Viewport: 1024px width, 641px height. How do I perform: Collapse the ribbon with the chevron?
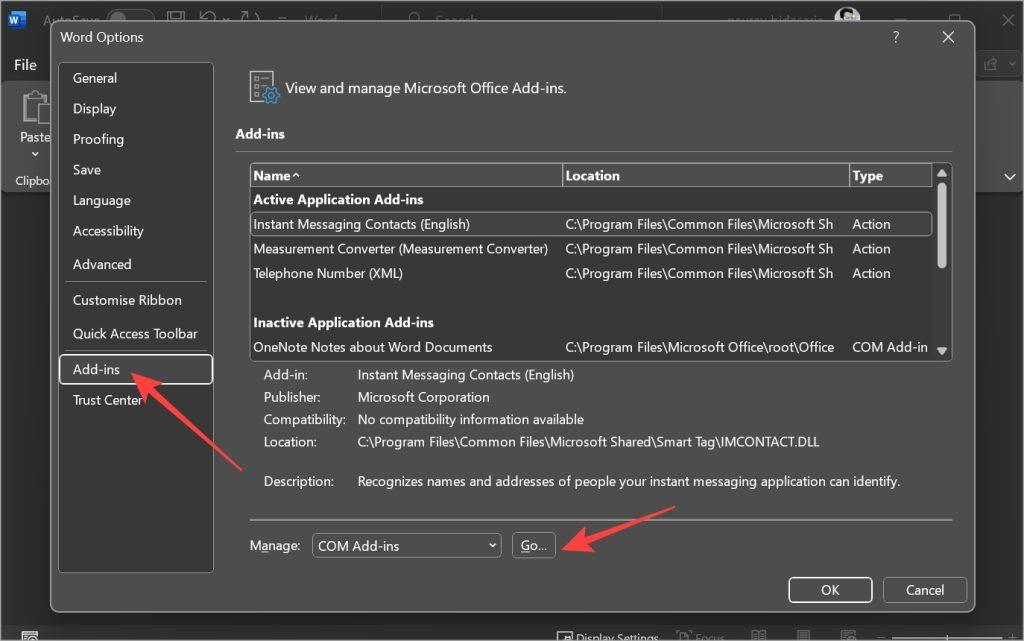point(1010,177)
